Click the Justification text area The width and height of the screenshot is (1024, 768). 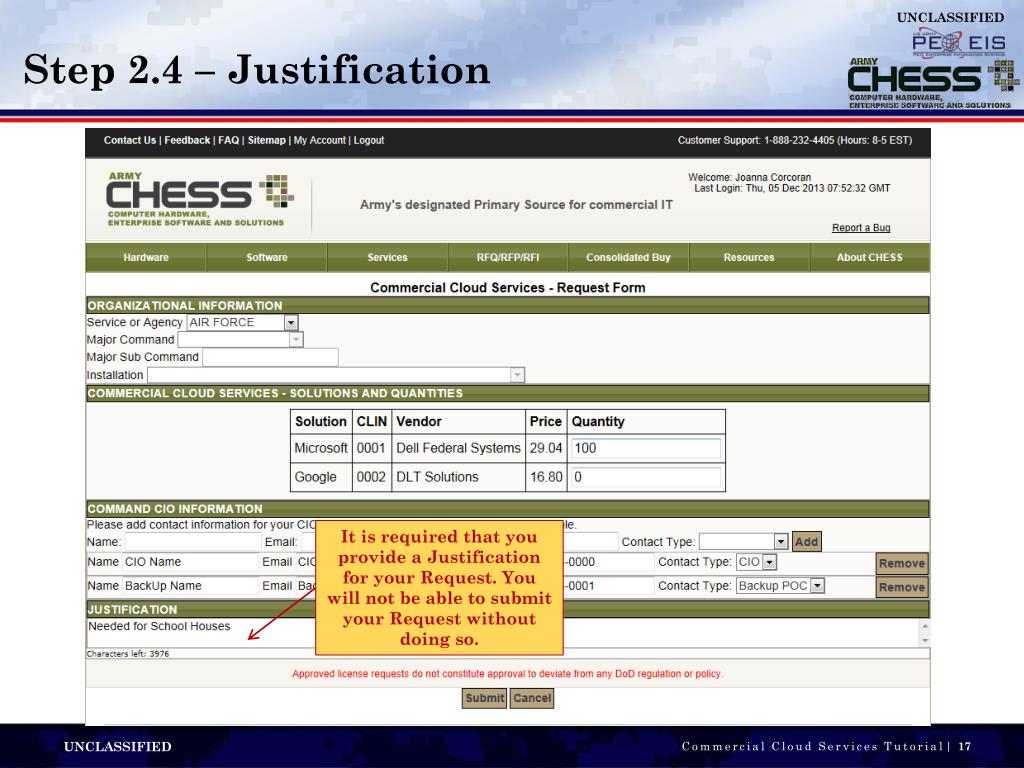coord(503,633)
